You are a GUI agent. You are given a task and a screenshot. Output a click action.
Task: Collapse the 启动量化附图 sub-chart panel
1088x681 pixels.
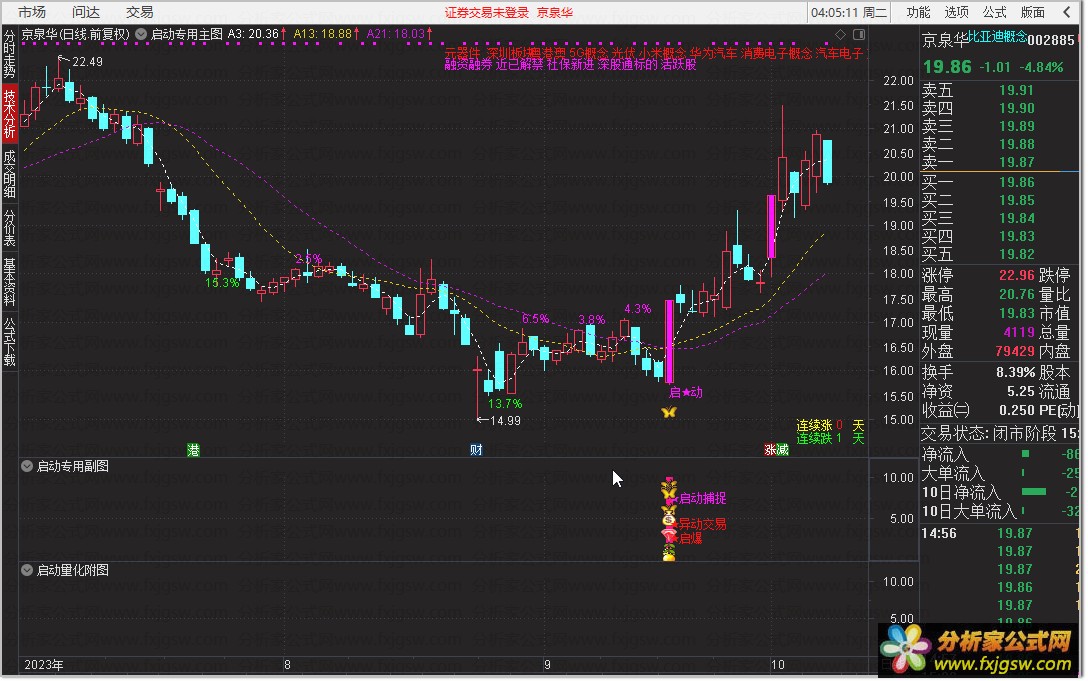click(27, 571)
